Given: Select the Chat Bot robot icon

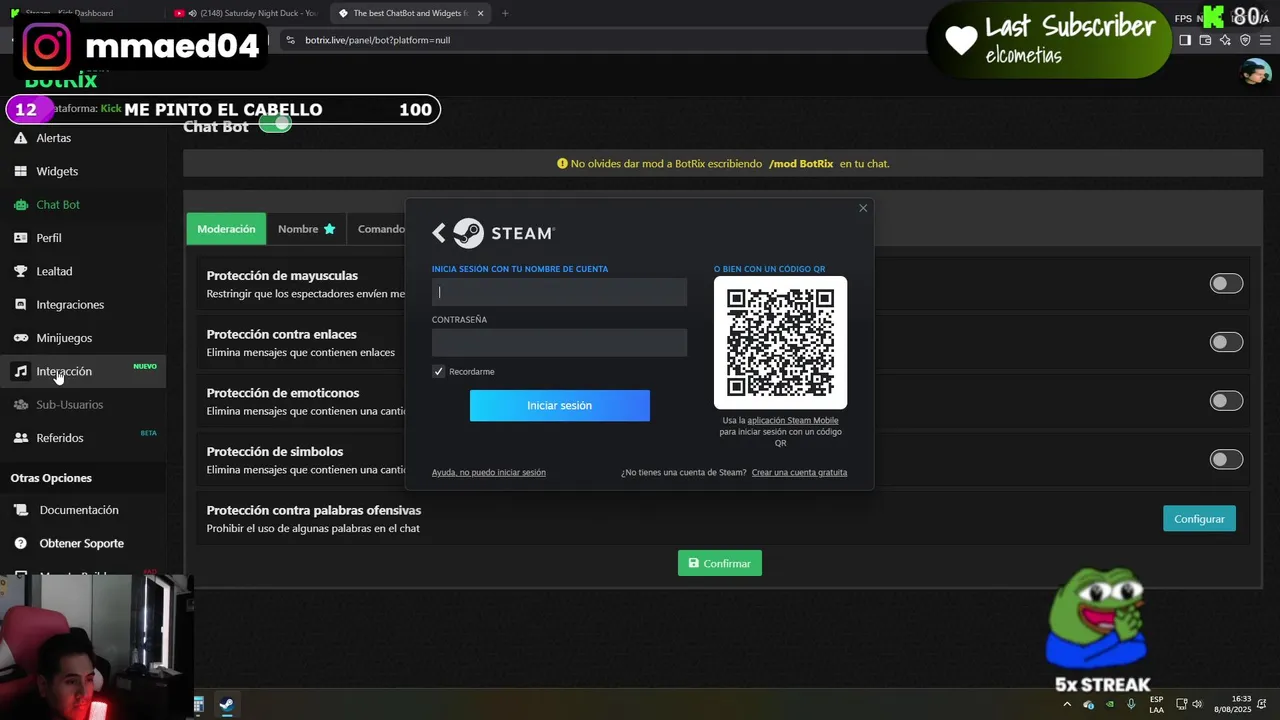Looking at the screenshot, I should [20, 205].
